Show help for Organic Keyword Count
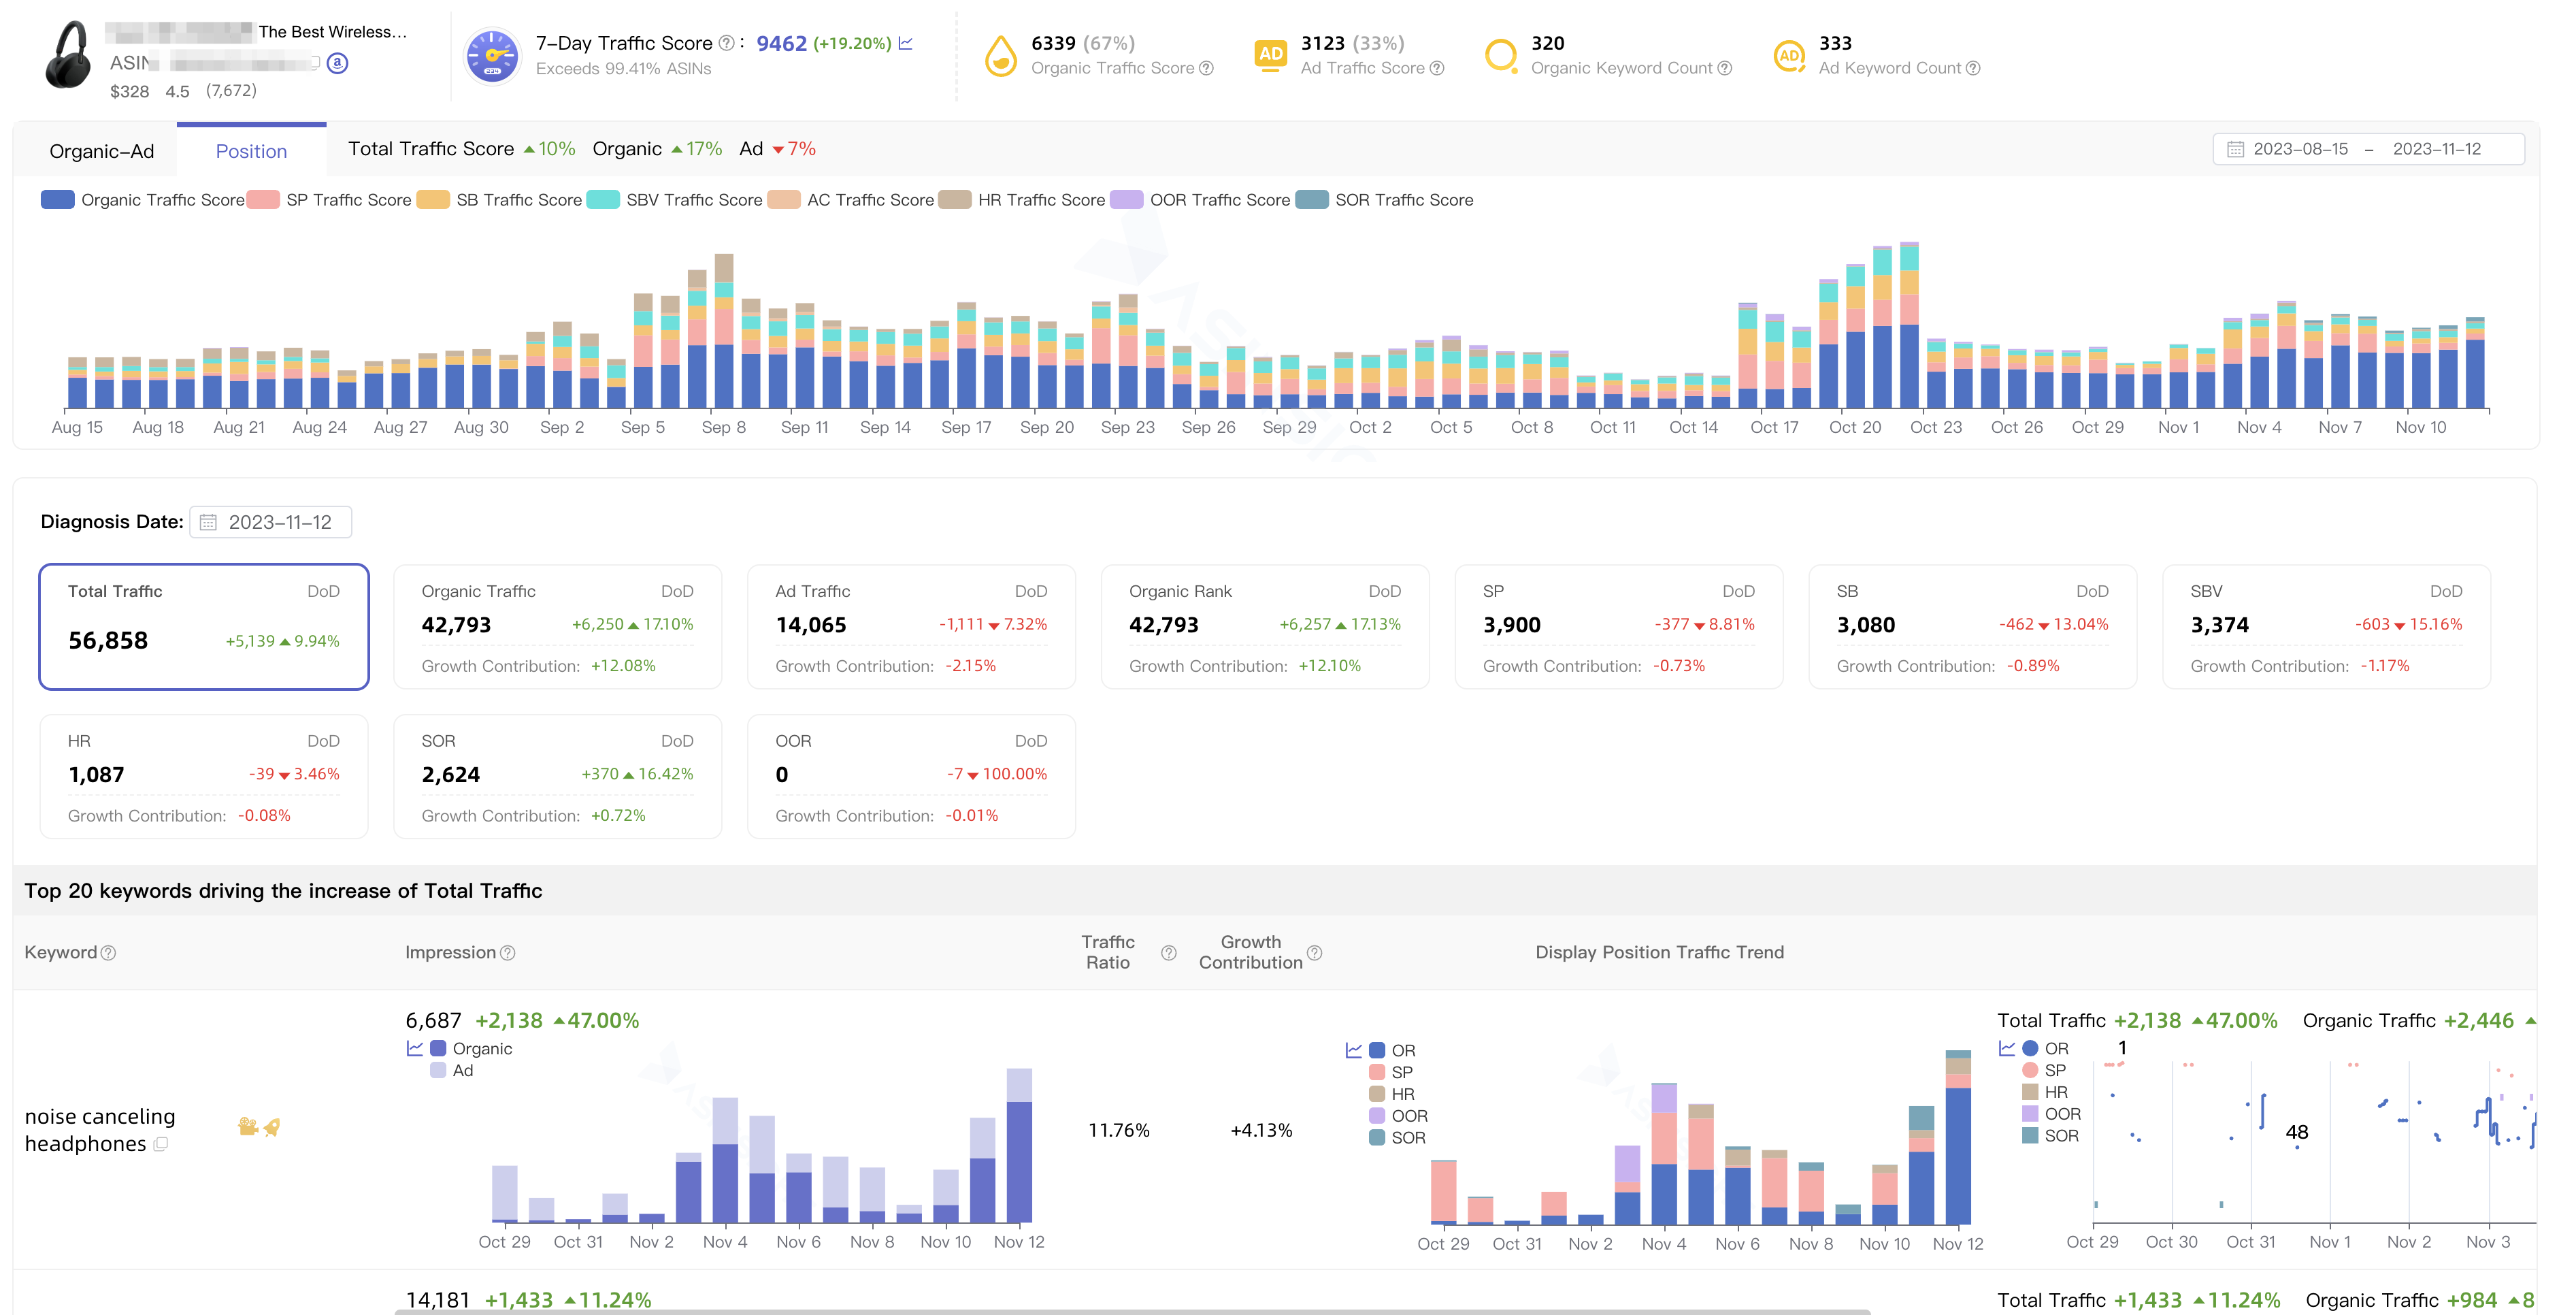 pyautogui.click(x=1725, y=68)
